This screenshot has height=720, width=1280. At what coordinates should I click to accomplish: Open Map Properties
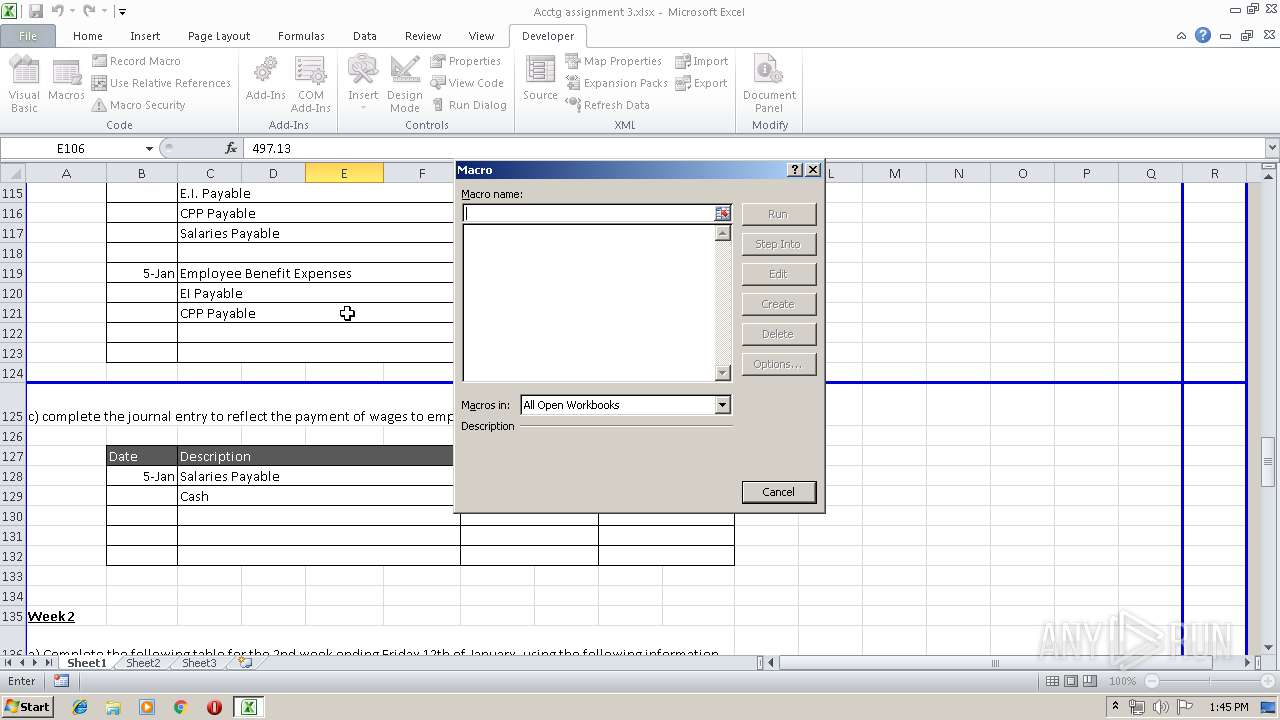pos(613,61)
